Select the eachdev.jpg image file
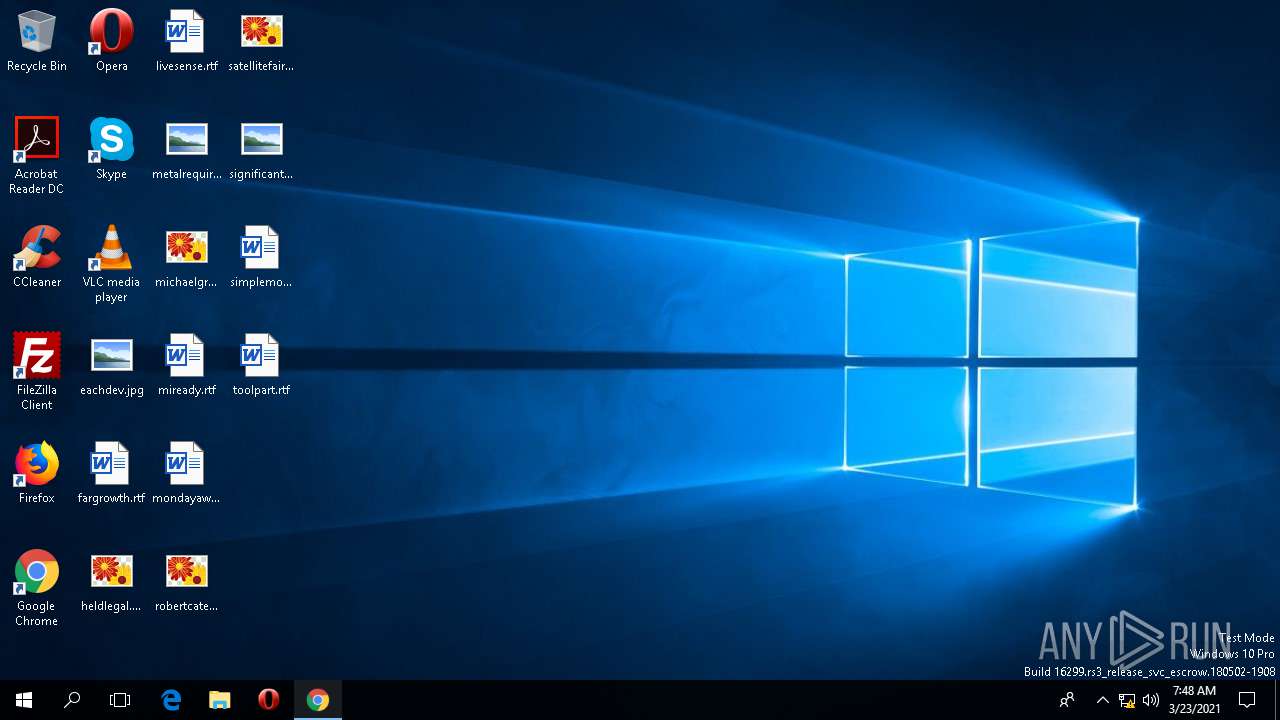 point(111,365)
